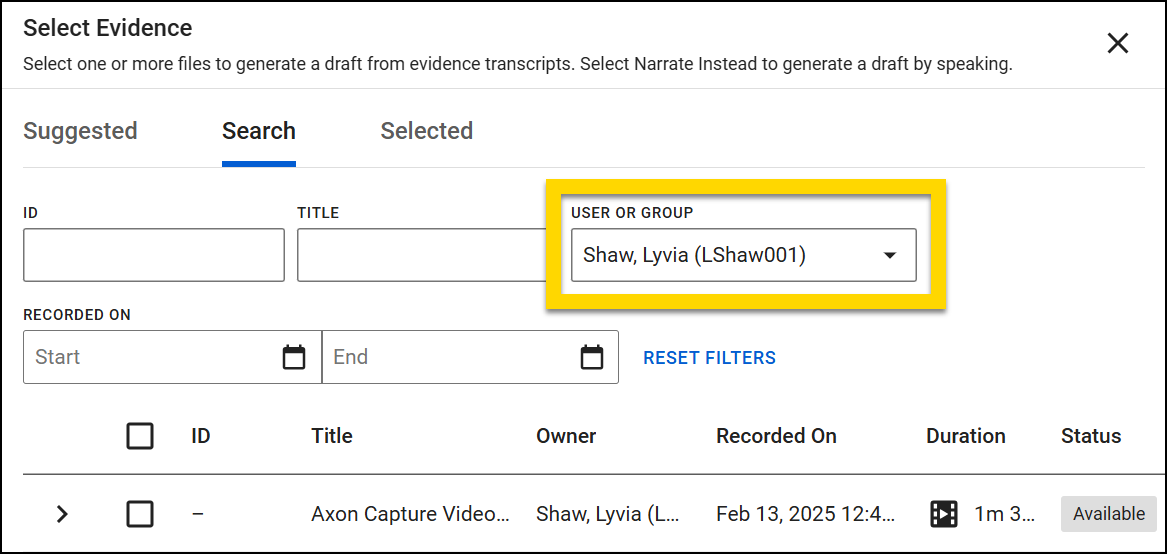The height and width of the screenshot is (554, 1167).
Task: Check the select-all evidence checkbox
Action: pos(140,436)
